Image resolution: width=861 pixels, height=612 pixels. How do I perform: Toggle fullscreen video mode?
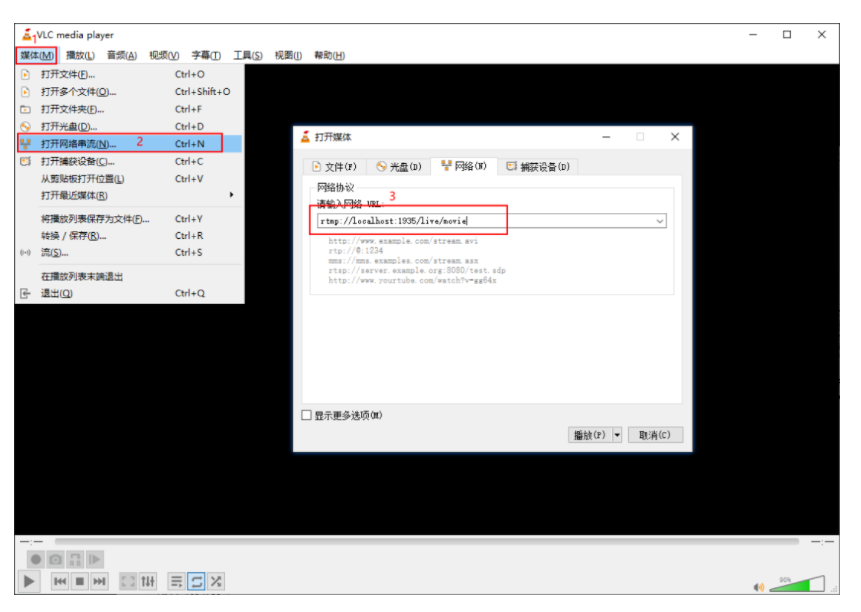pyautogui.click(x=128, y=581)
